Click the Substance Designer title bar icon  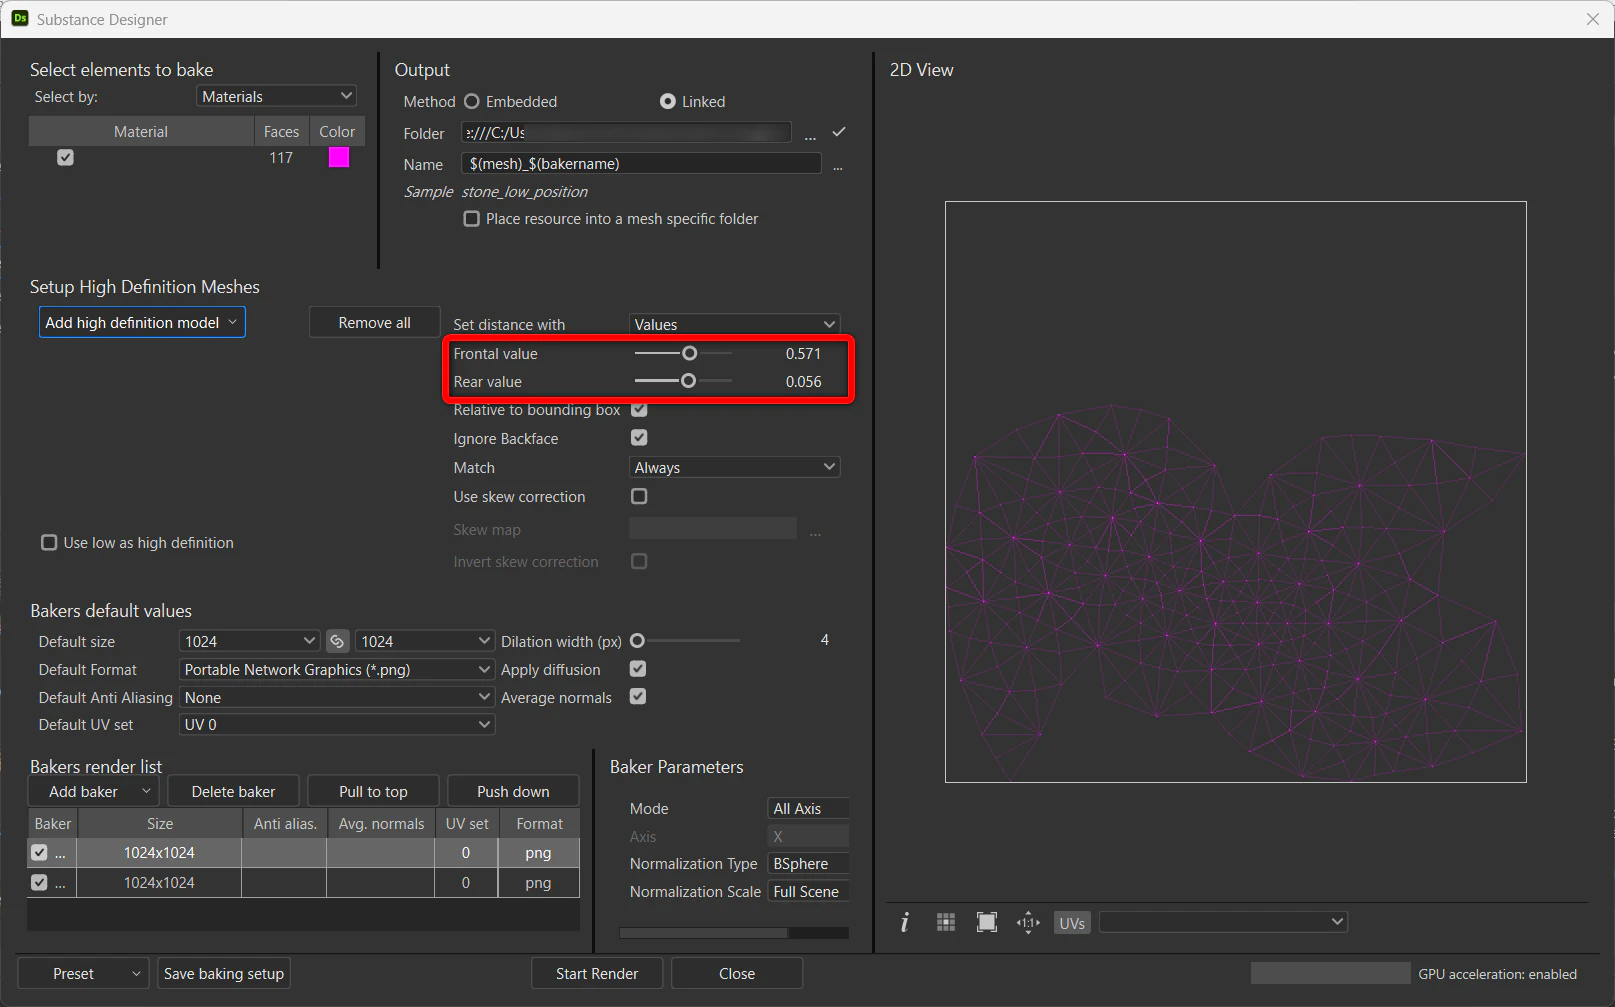pyautogui.click(x=20, y=19)
